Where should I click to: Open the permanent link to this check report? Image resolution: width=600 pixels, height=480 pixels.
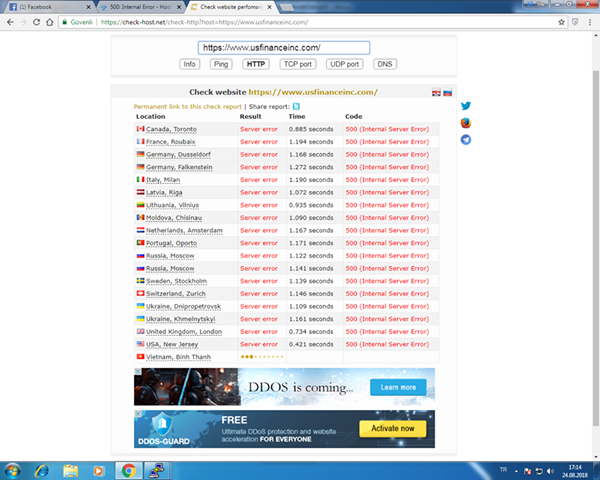187,106
